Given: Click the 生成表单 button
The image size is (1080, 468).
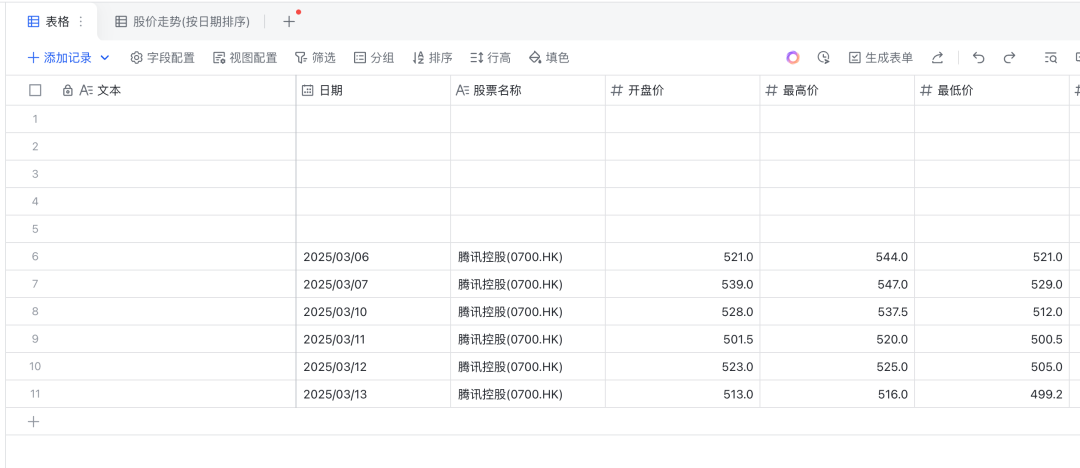Looking at the screenshot, I should [x=881, y=58].
